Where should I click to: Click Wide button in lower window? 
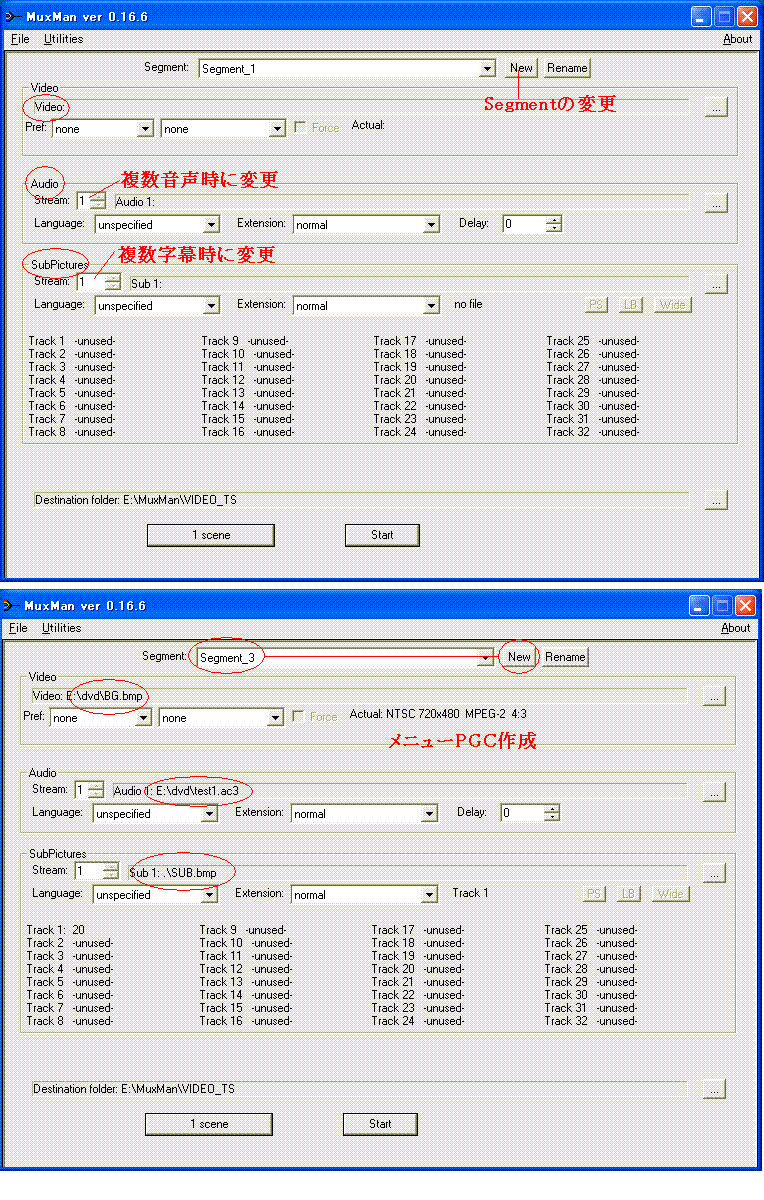[x=670, y=894]
